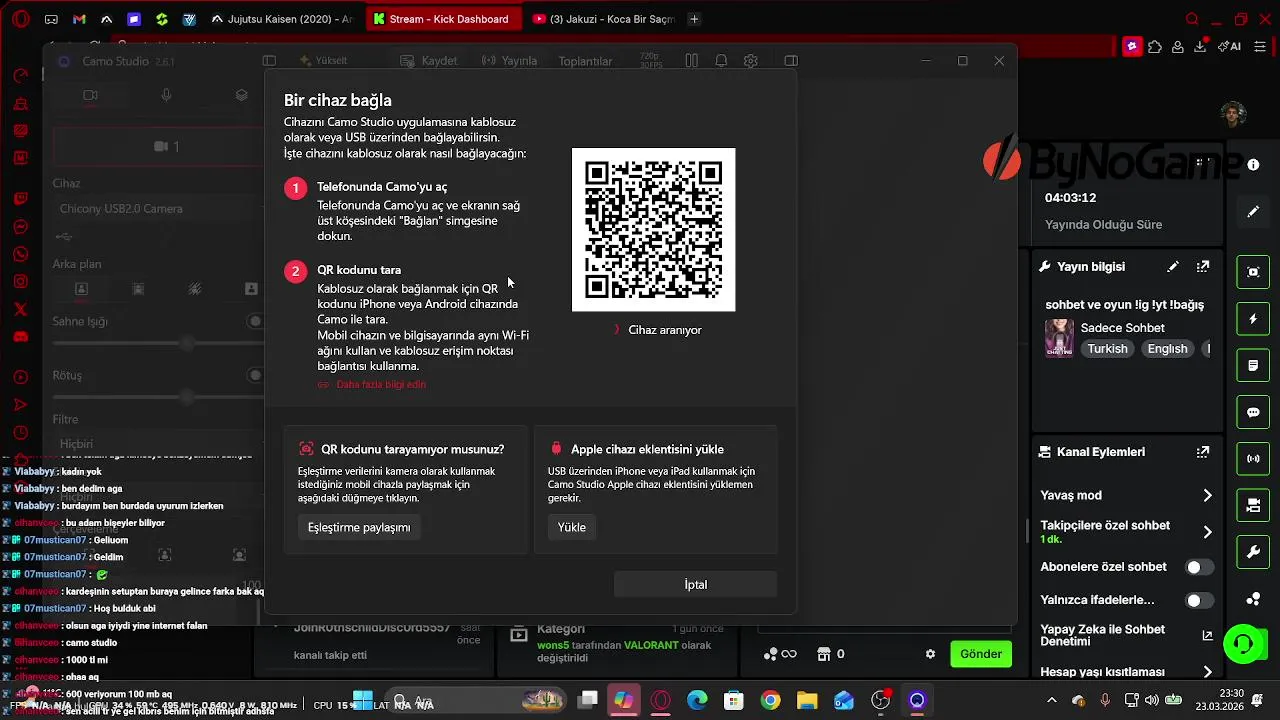Click the user avatar on Kick dashboard
The height and width of the screenshot is (720, 1280).
1234,114
